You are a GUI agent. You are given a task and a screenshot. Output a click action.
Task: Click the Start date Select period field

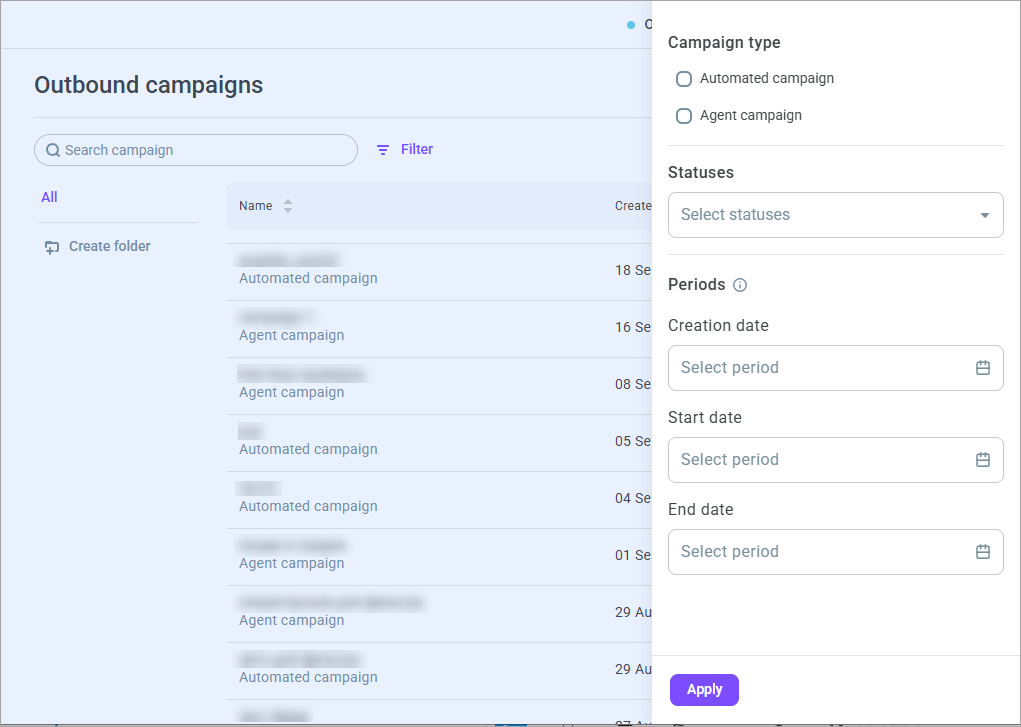835,460
